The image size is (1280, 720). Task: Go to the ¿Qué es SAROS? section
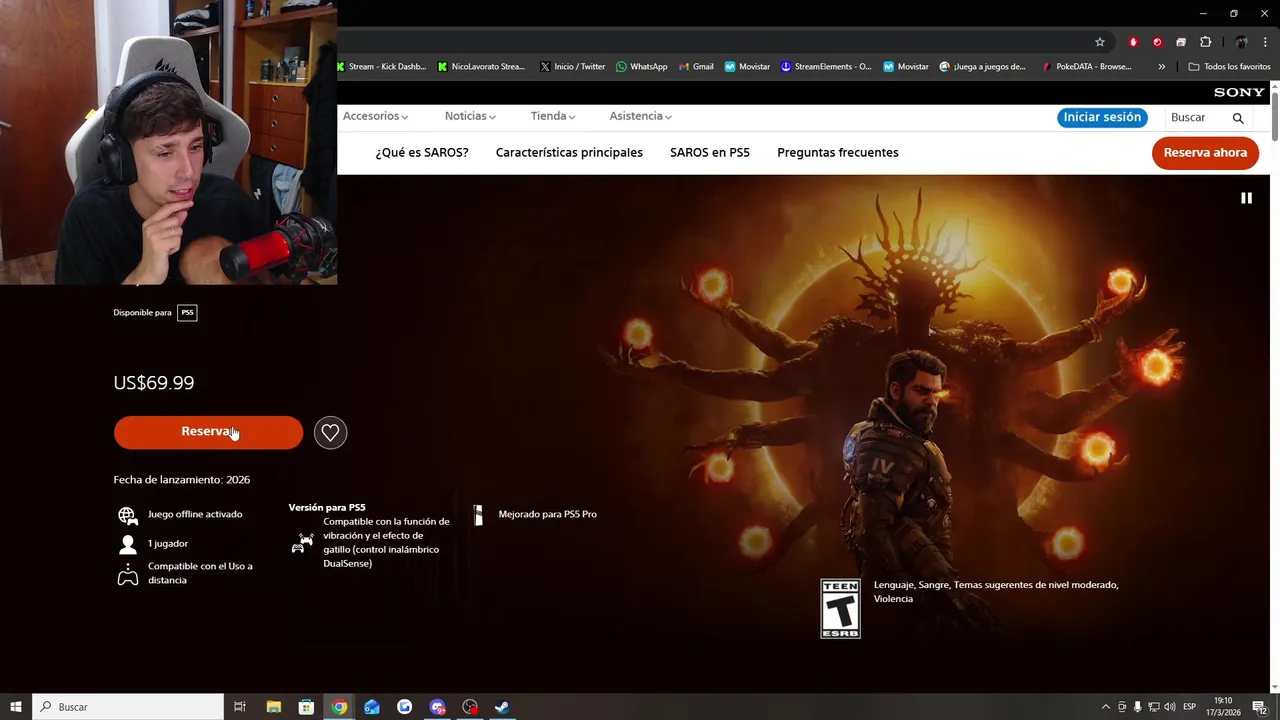(422, 153)
